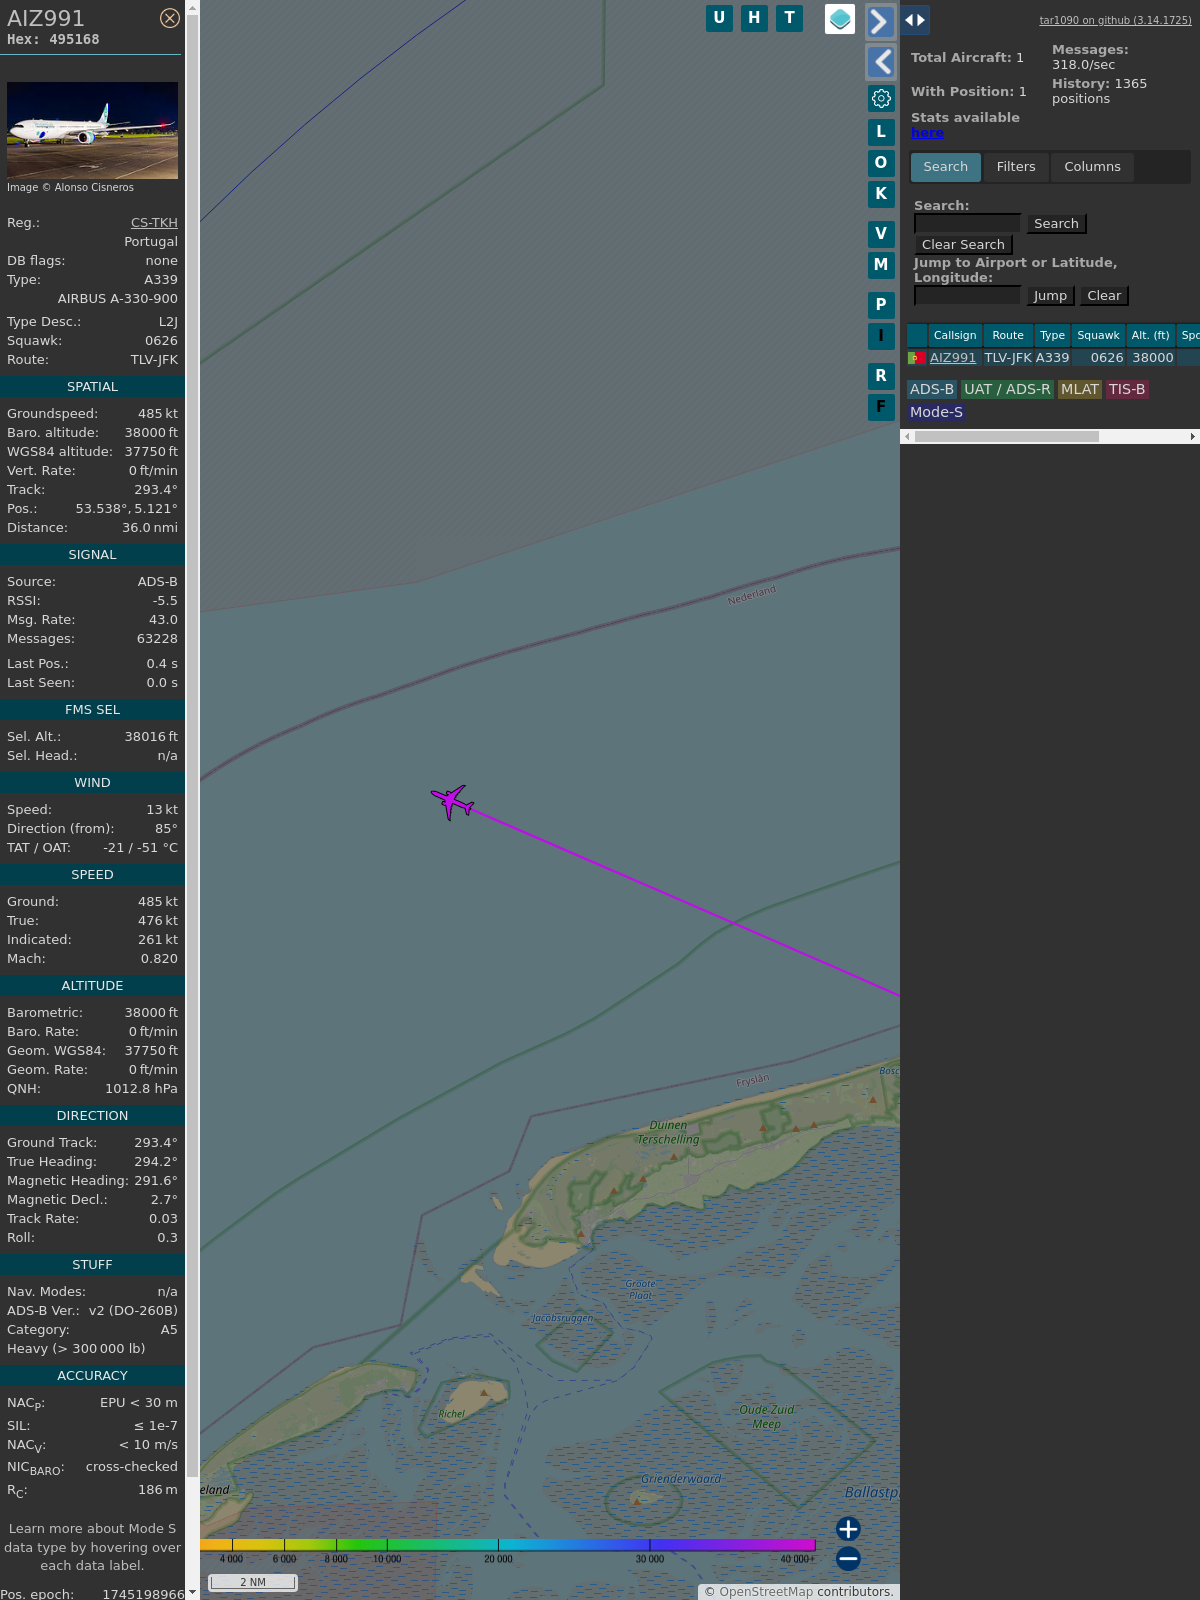
Task: Click the 38000 altitude cell
Action: click(x=1152, y=358)
